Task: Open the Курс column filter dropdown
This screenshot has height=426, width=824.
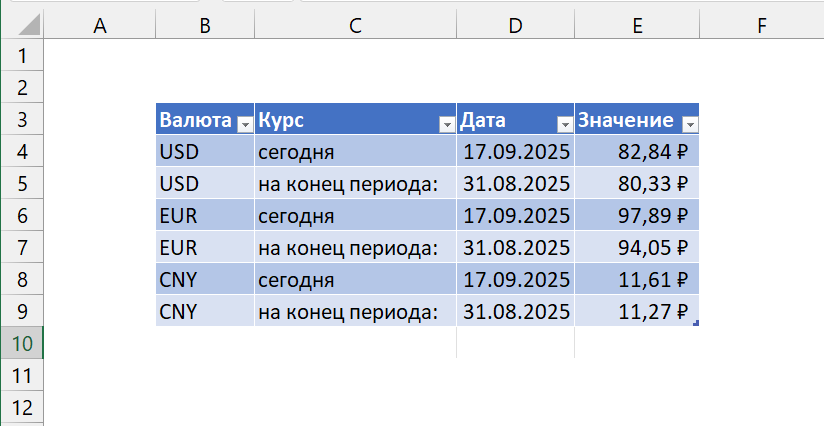Action: point(447,124)
